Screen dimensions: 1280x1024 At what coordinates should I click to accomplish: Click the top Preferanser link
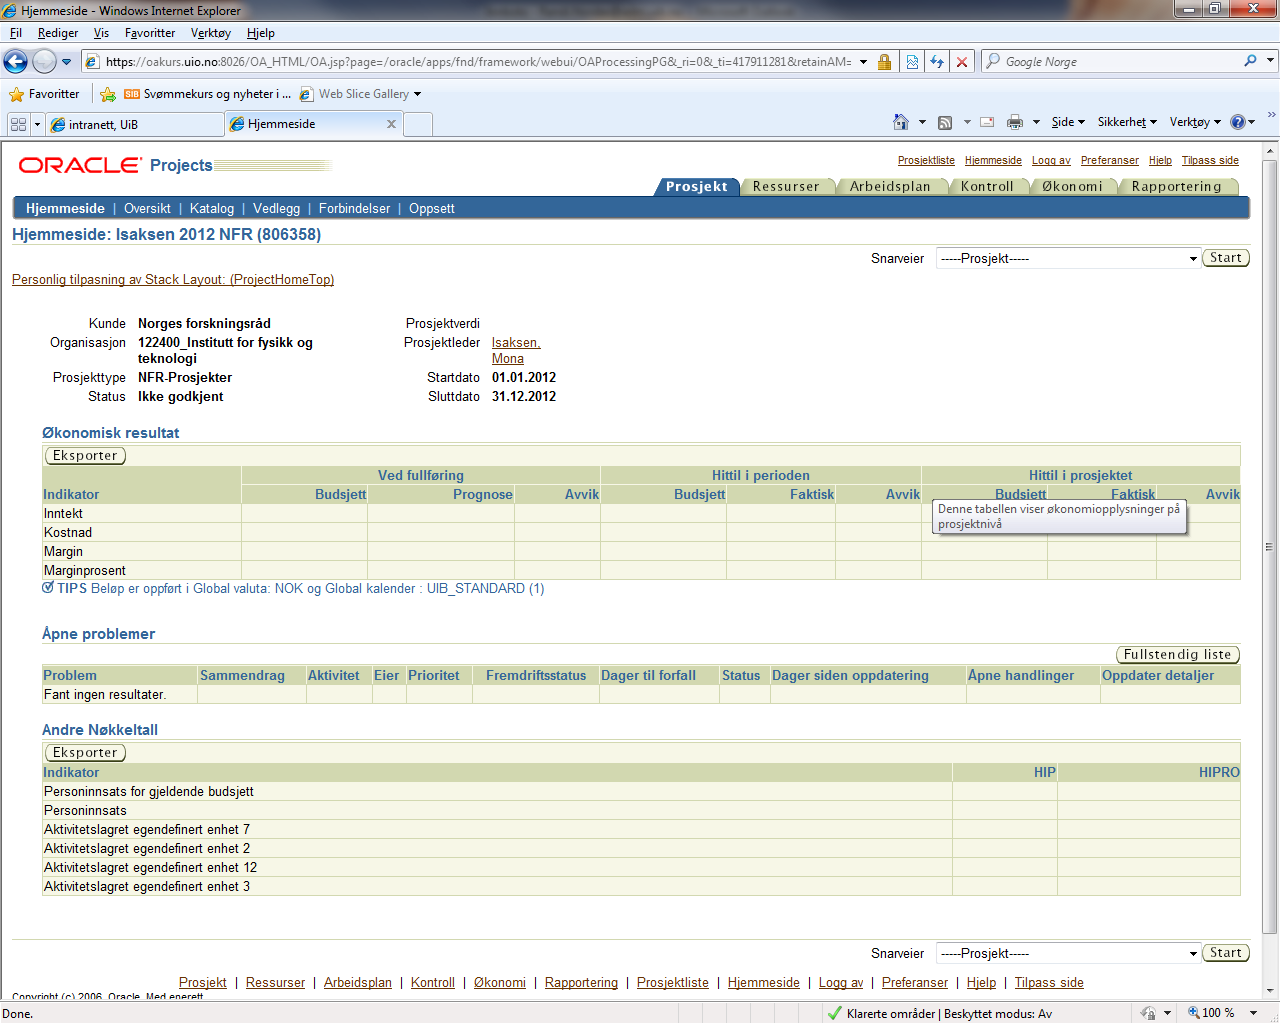1110,160
